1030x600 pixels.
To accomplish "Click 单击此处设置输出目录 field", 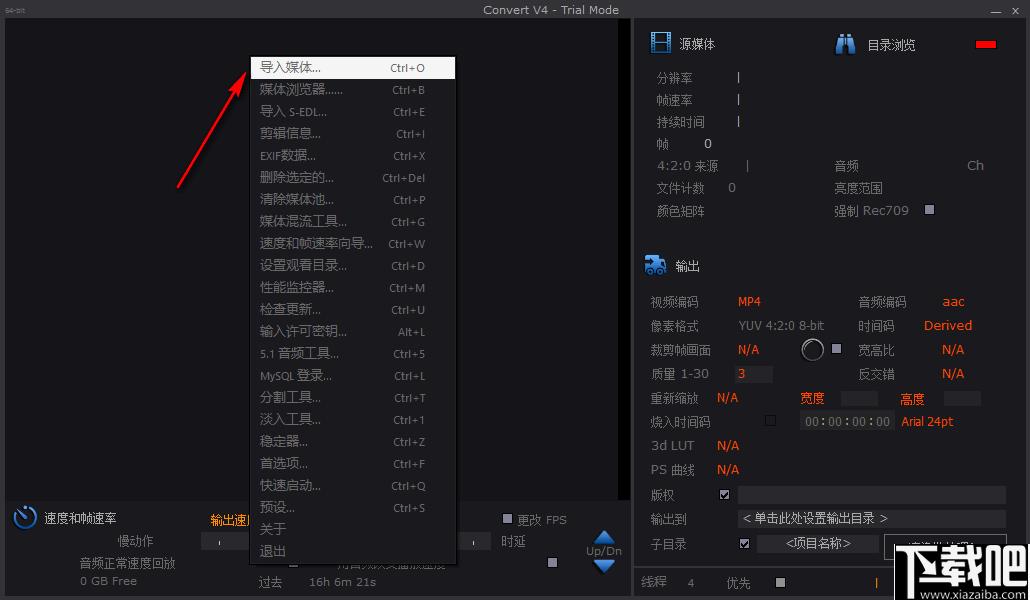I will tap(872, 519).
